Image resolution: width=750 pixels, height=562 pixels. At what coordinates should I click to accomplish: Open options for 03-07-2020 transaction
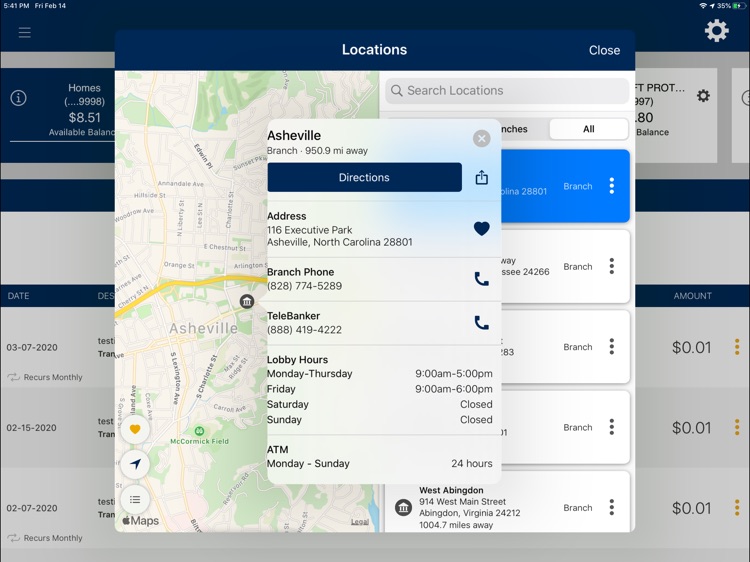(737, 347)
